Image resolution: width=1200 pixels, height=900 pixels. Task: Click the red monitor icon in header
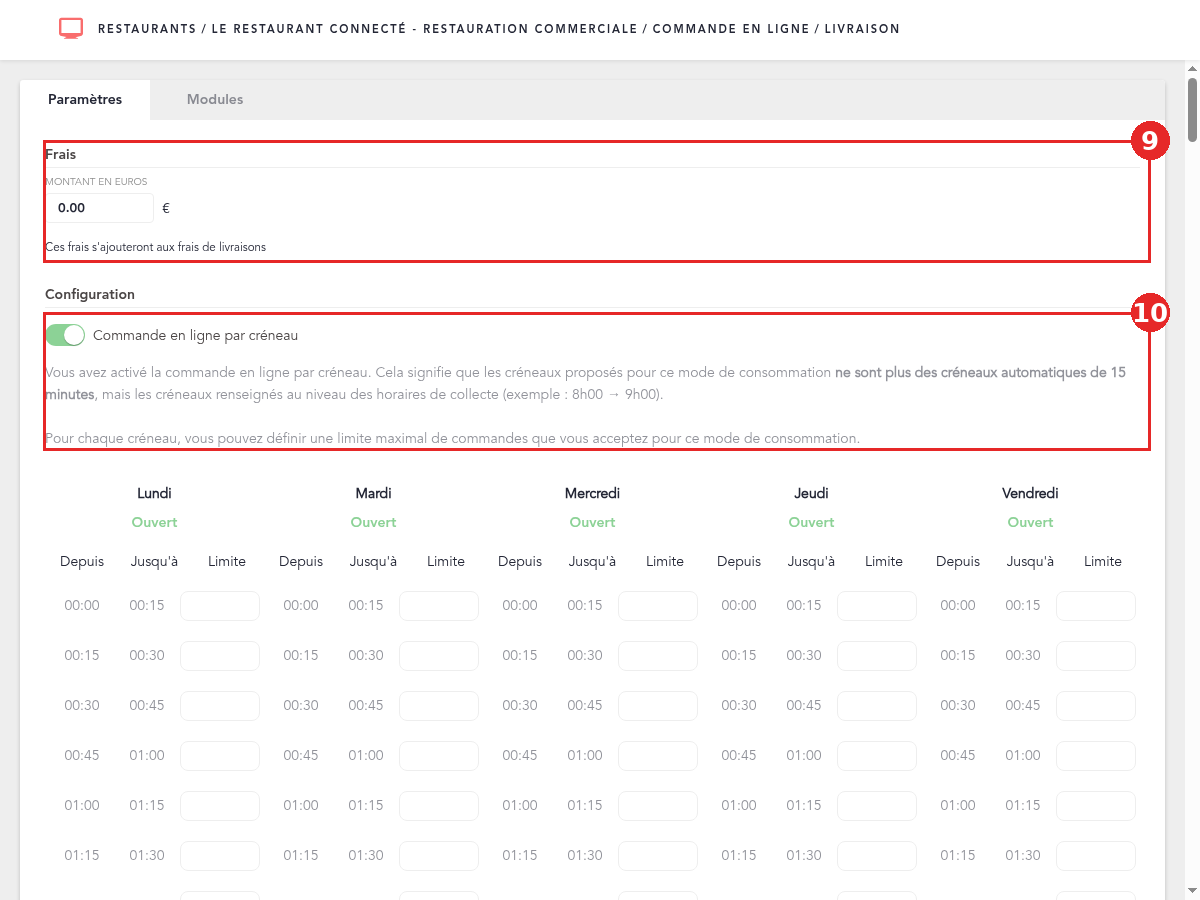tap(71, 29)
